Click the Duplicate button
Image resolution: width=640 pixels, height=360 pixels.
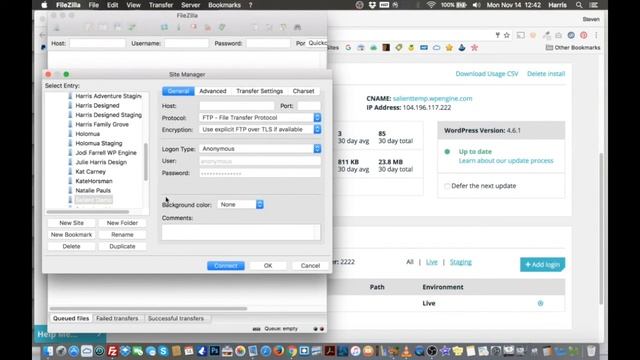(122, 247)
